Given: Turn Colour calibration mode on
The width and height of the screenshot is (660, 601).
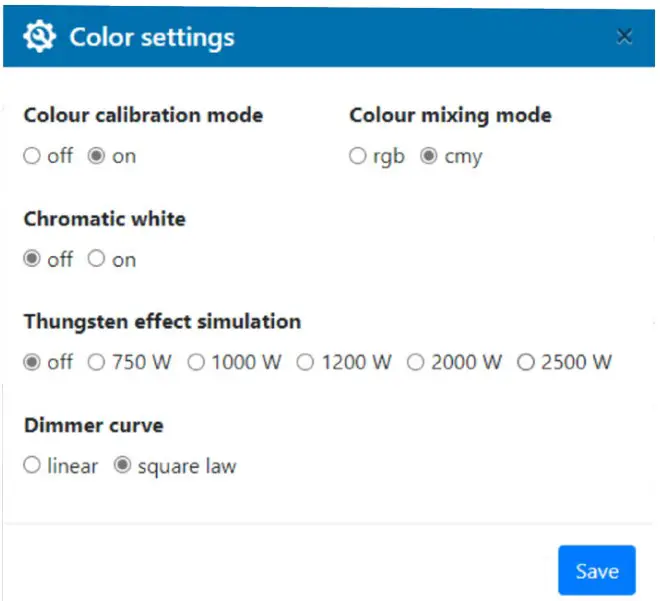Looking at the screenshot, I should (97, 156).
